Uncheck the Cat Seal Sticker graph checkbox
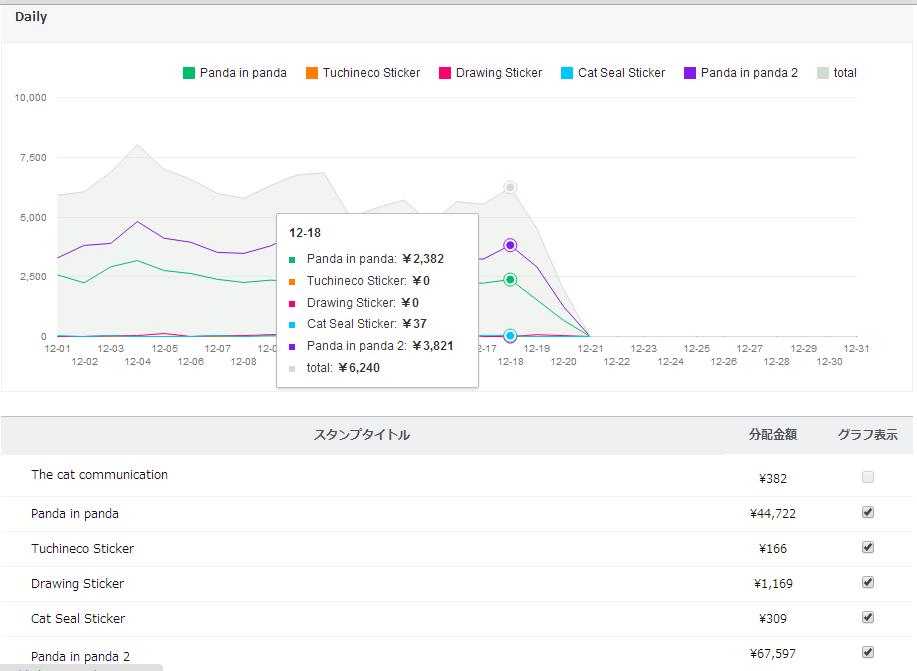 (x=868, y=618)
